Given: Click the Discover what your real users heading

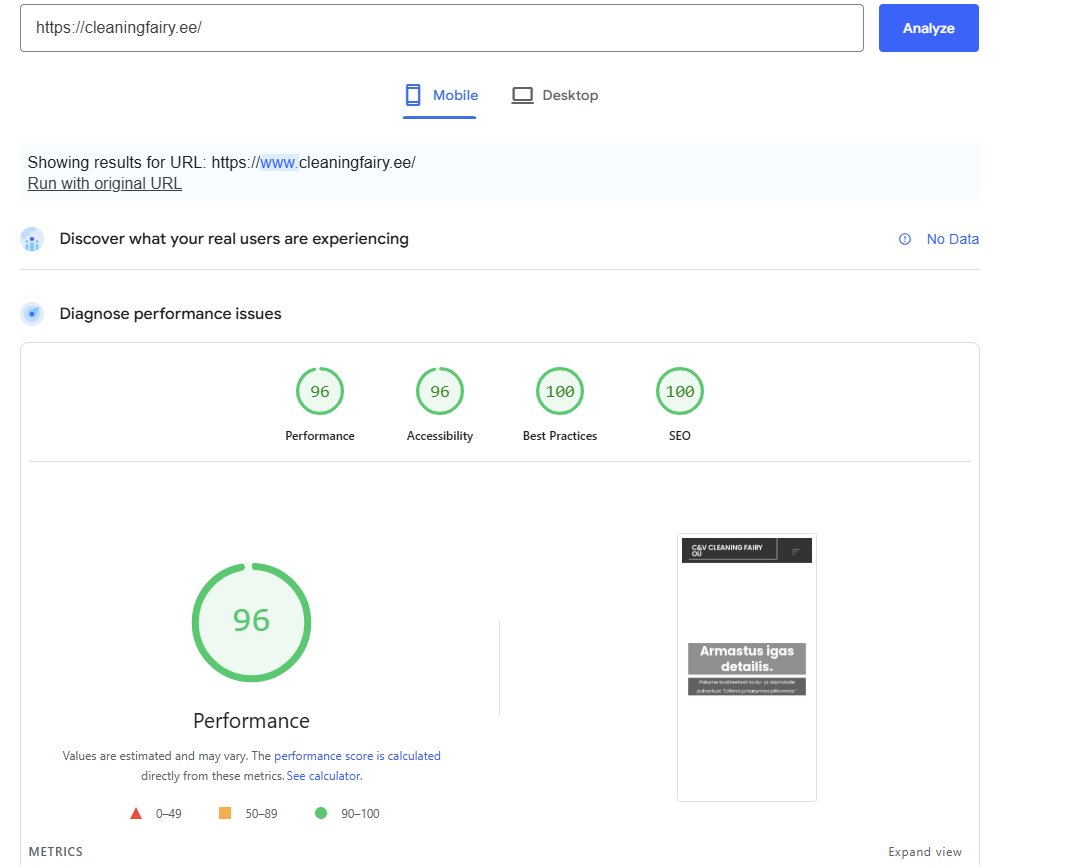Looking at the screenshot, I should (234, 239).
